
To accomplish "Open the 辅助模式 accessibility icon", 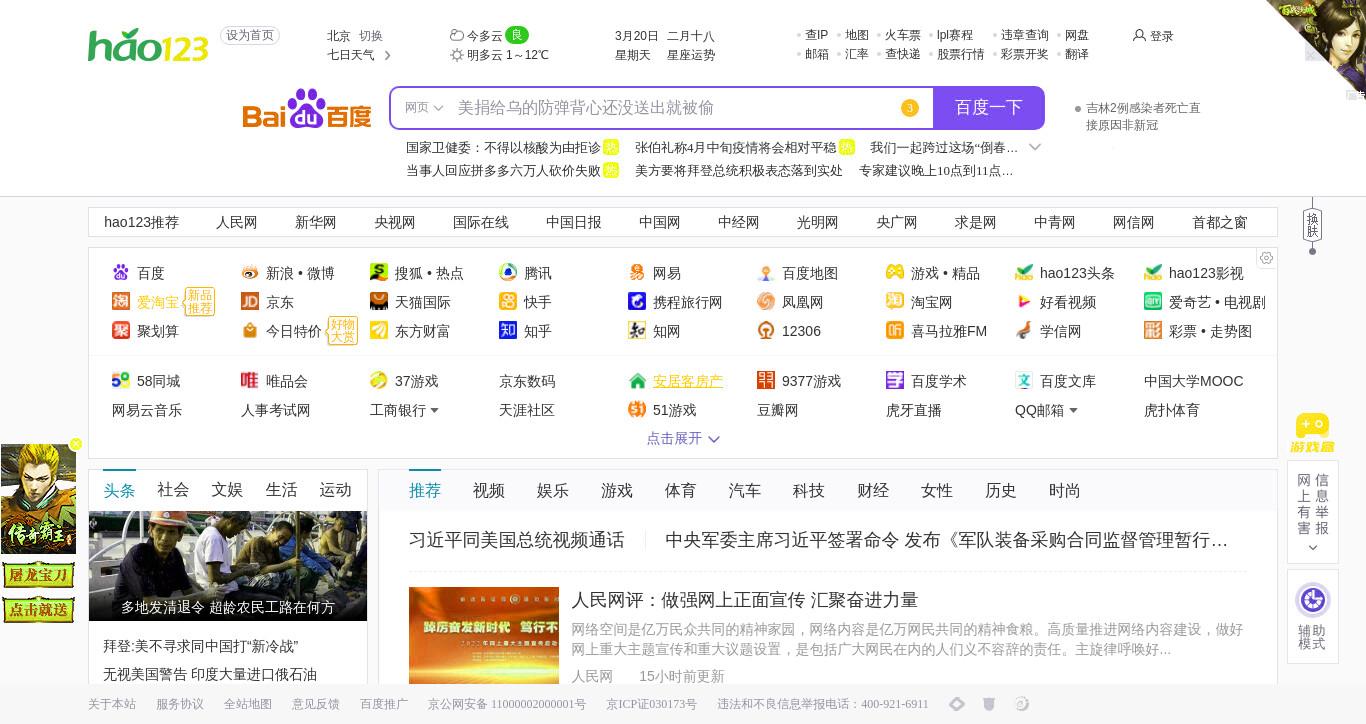I will [1312, 600].
